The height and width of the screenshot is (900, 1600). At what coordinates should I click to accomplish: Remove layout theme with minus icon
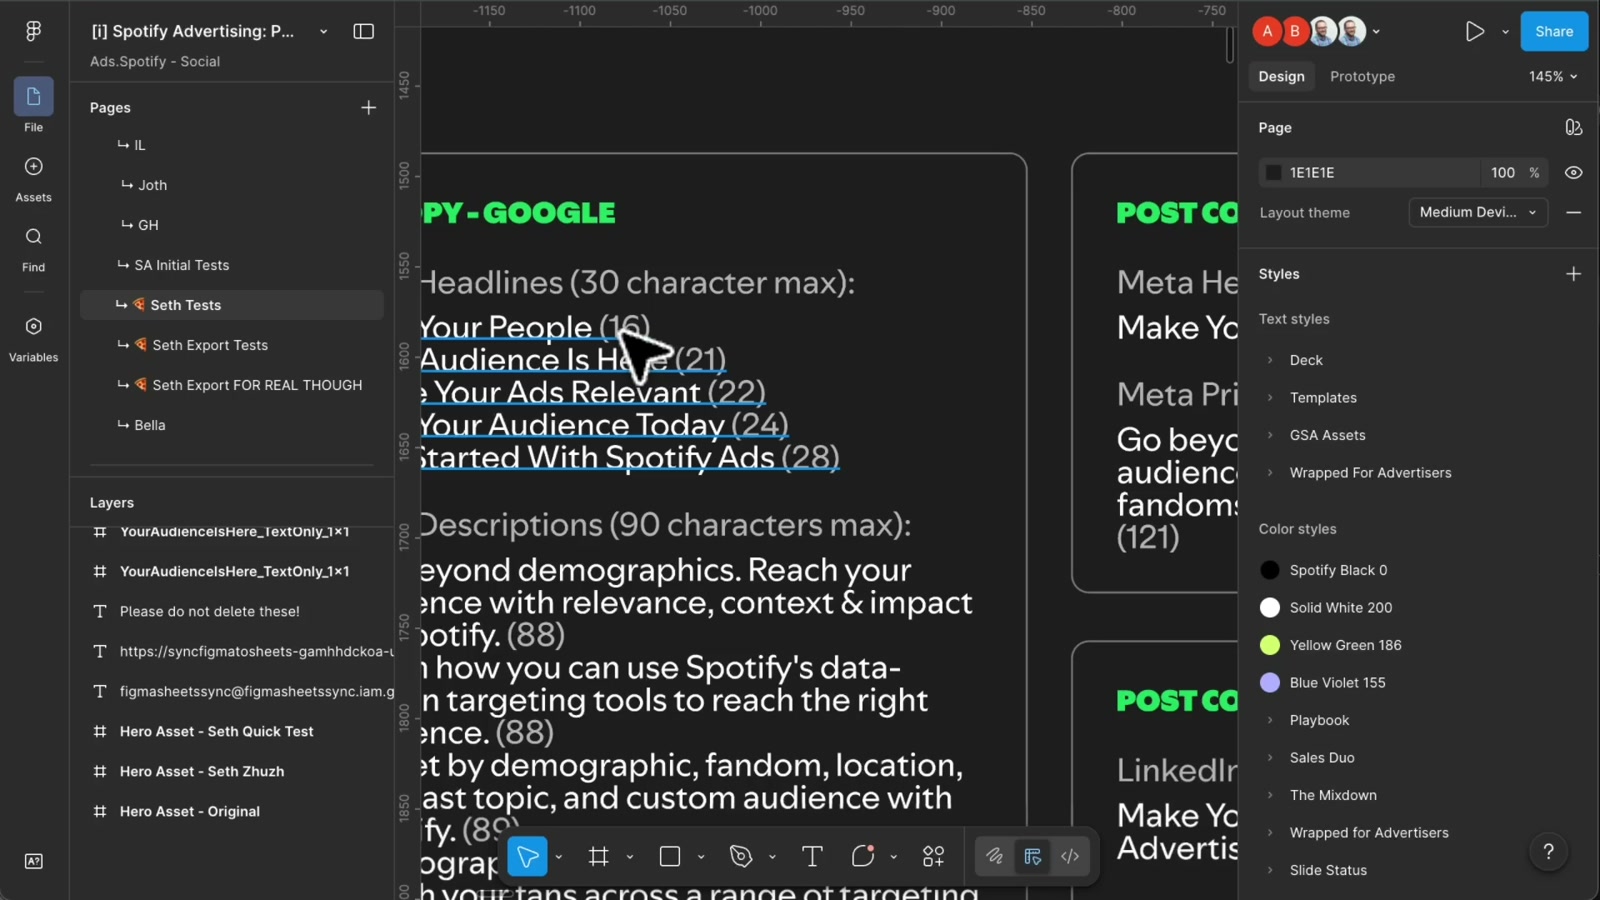(1573, 212)
